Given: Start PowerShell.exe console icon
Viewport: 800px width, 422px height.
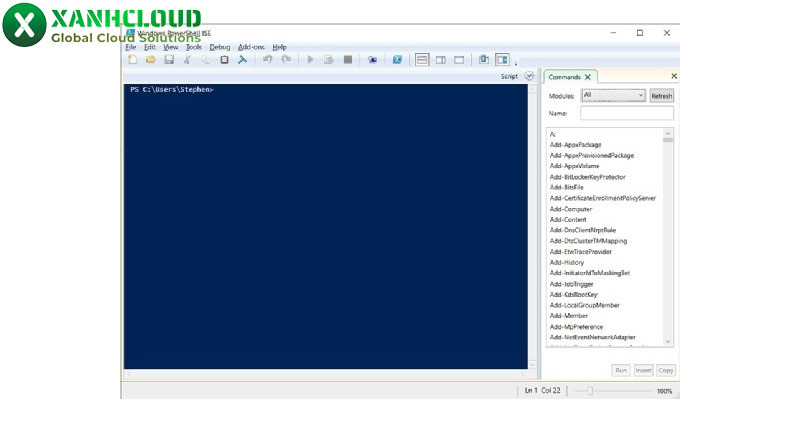Looking at the screenshot, I should pyautogui.click(x=397, y=60).
